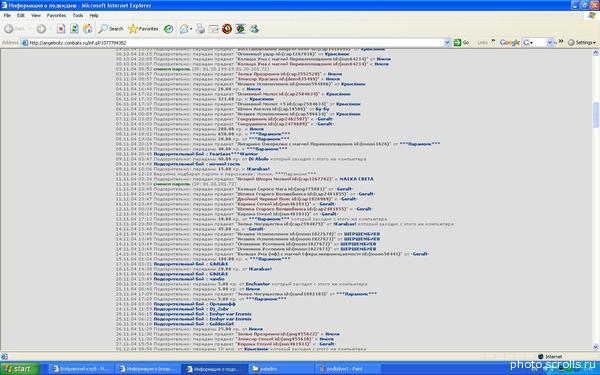The height and width of the screenshot is (375, 600).
Task: Open the Favorites menu
Action: [x=56, y=15]
